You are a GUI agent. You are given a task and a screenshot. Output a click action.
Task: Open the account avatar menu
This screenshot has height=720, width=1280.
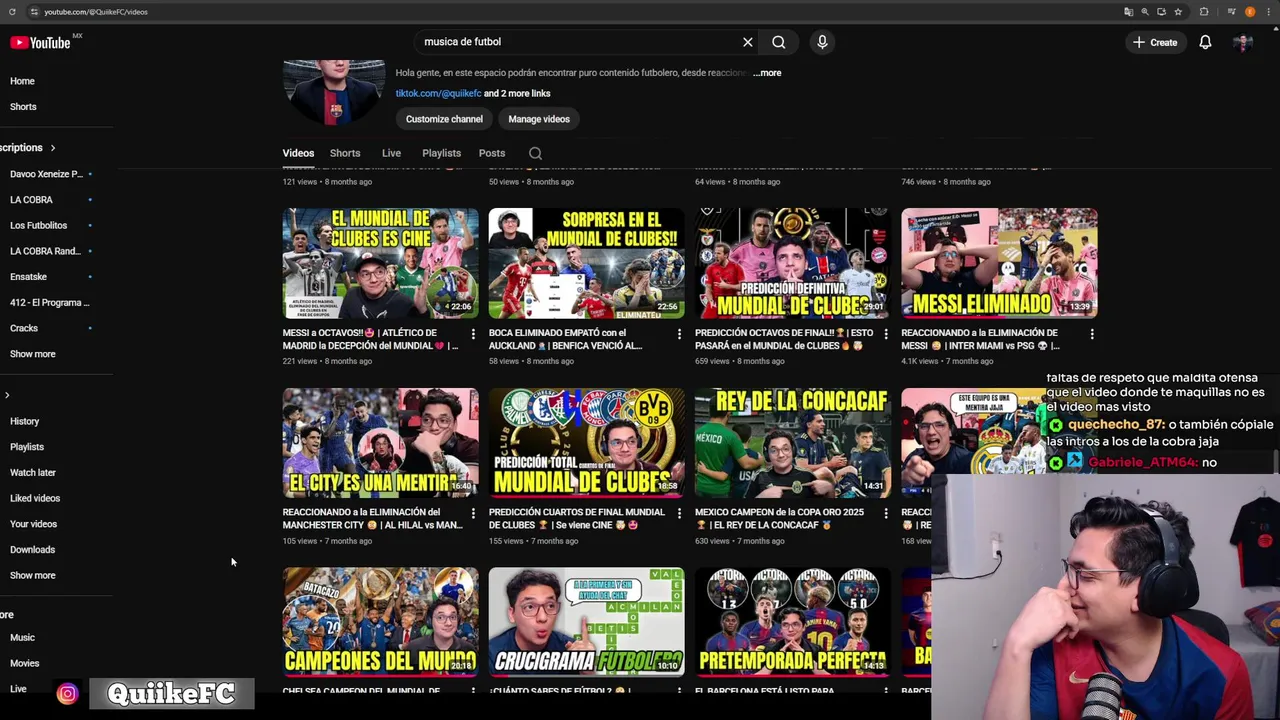tap(1243, 42)
